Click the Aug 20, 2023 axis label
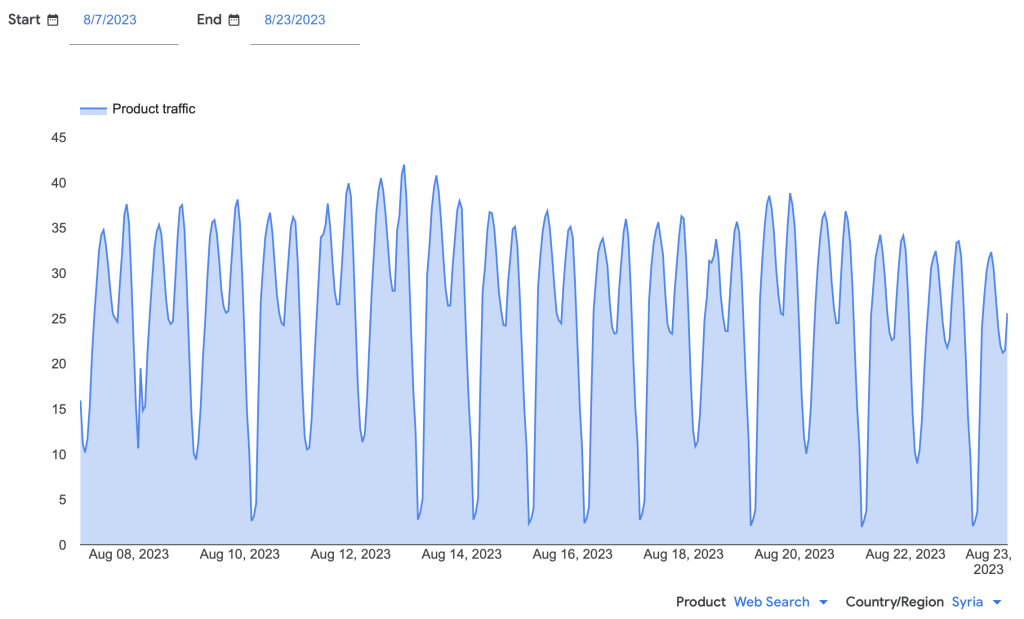 coord(794,554)
